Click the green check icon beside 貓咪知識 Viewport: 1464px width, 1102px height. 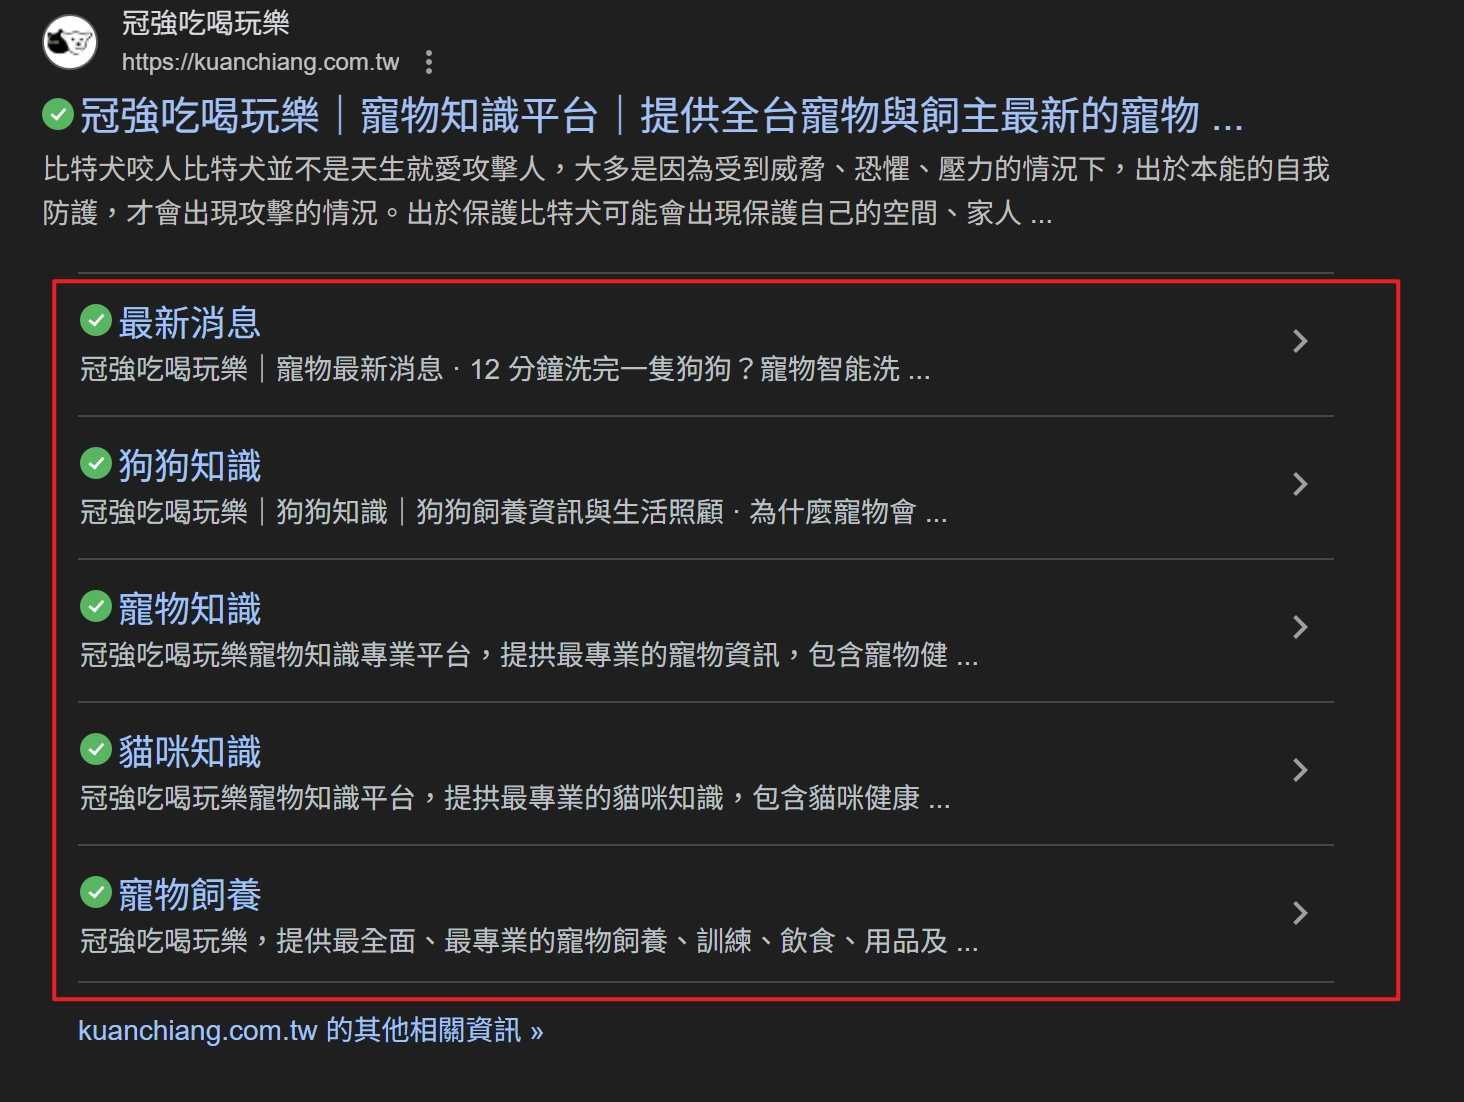[95, 749]
